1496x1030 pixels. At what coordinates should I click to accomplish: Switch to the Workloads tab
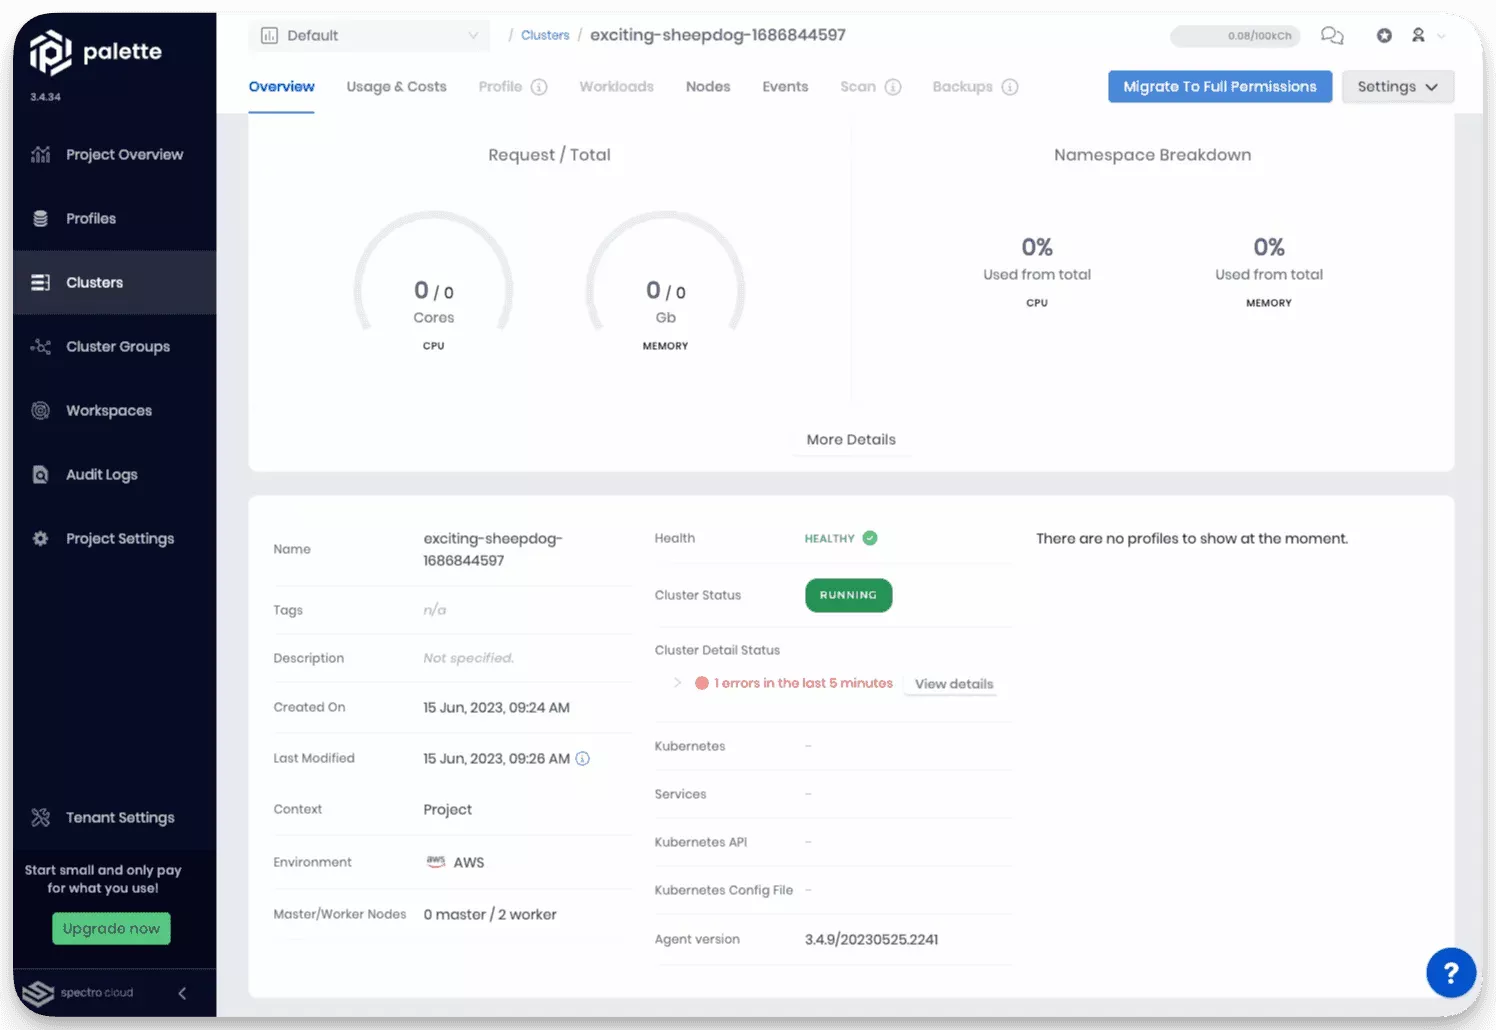tap(616, 86)
